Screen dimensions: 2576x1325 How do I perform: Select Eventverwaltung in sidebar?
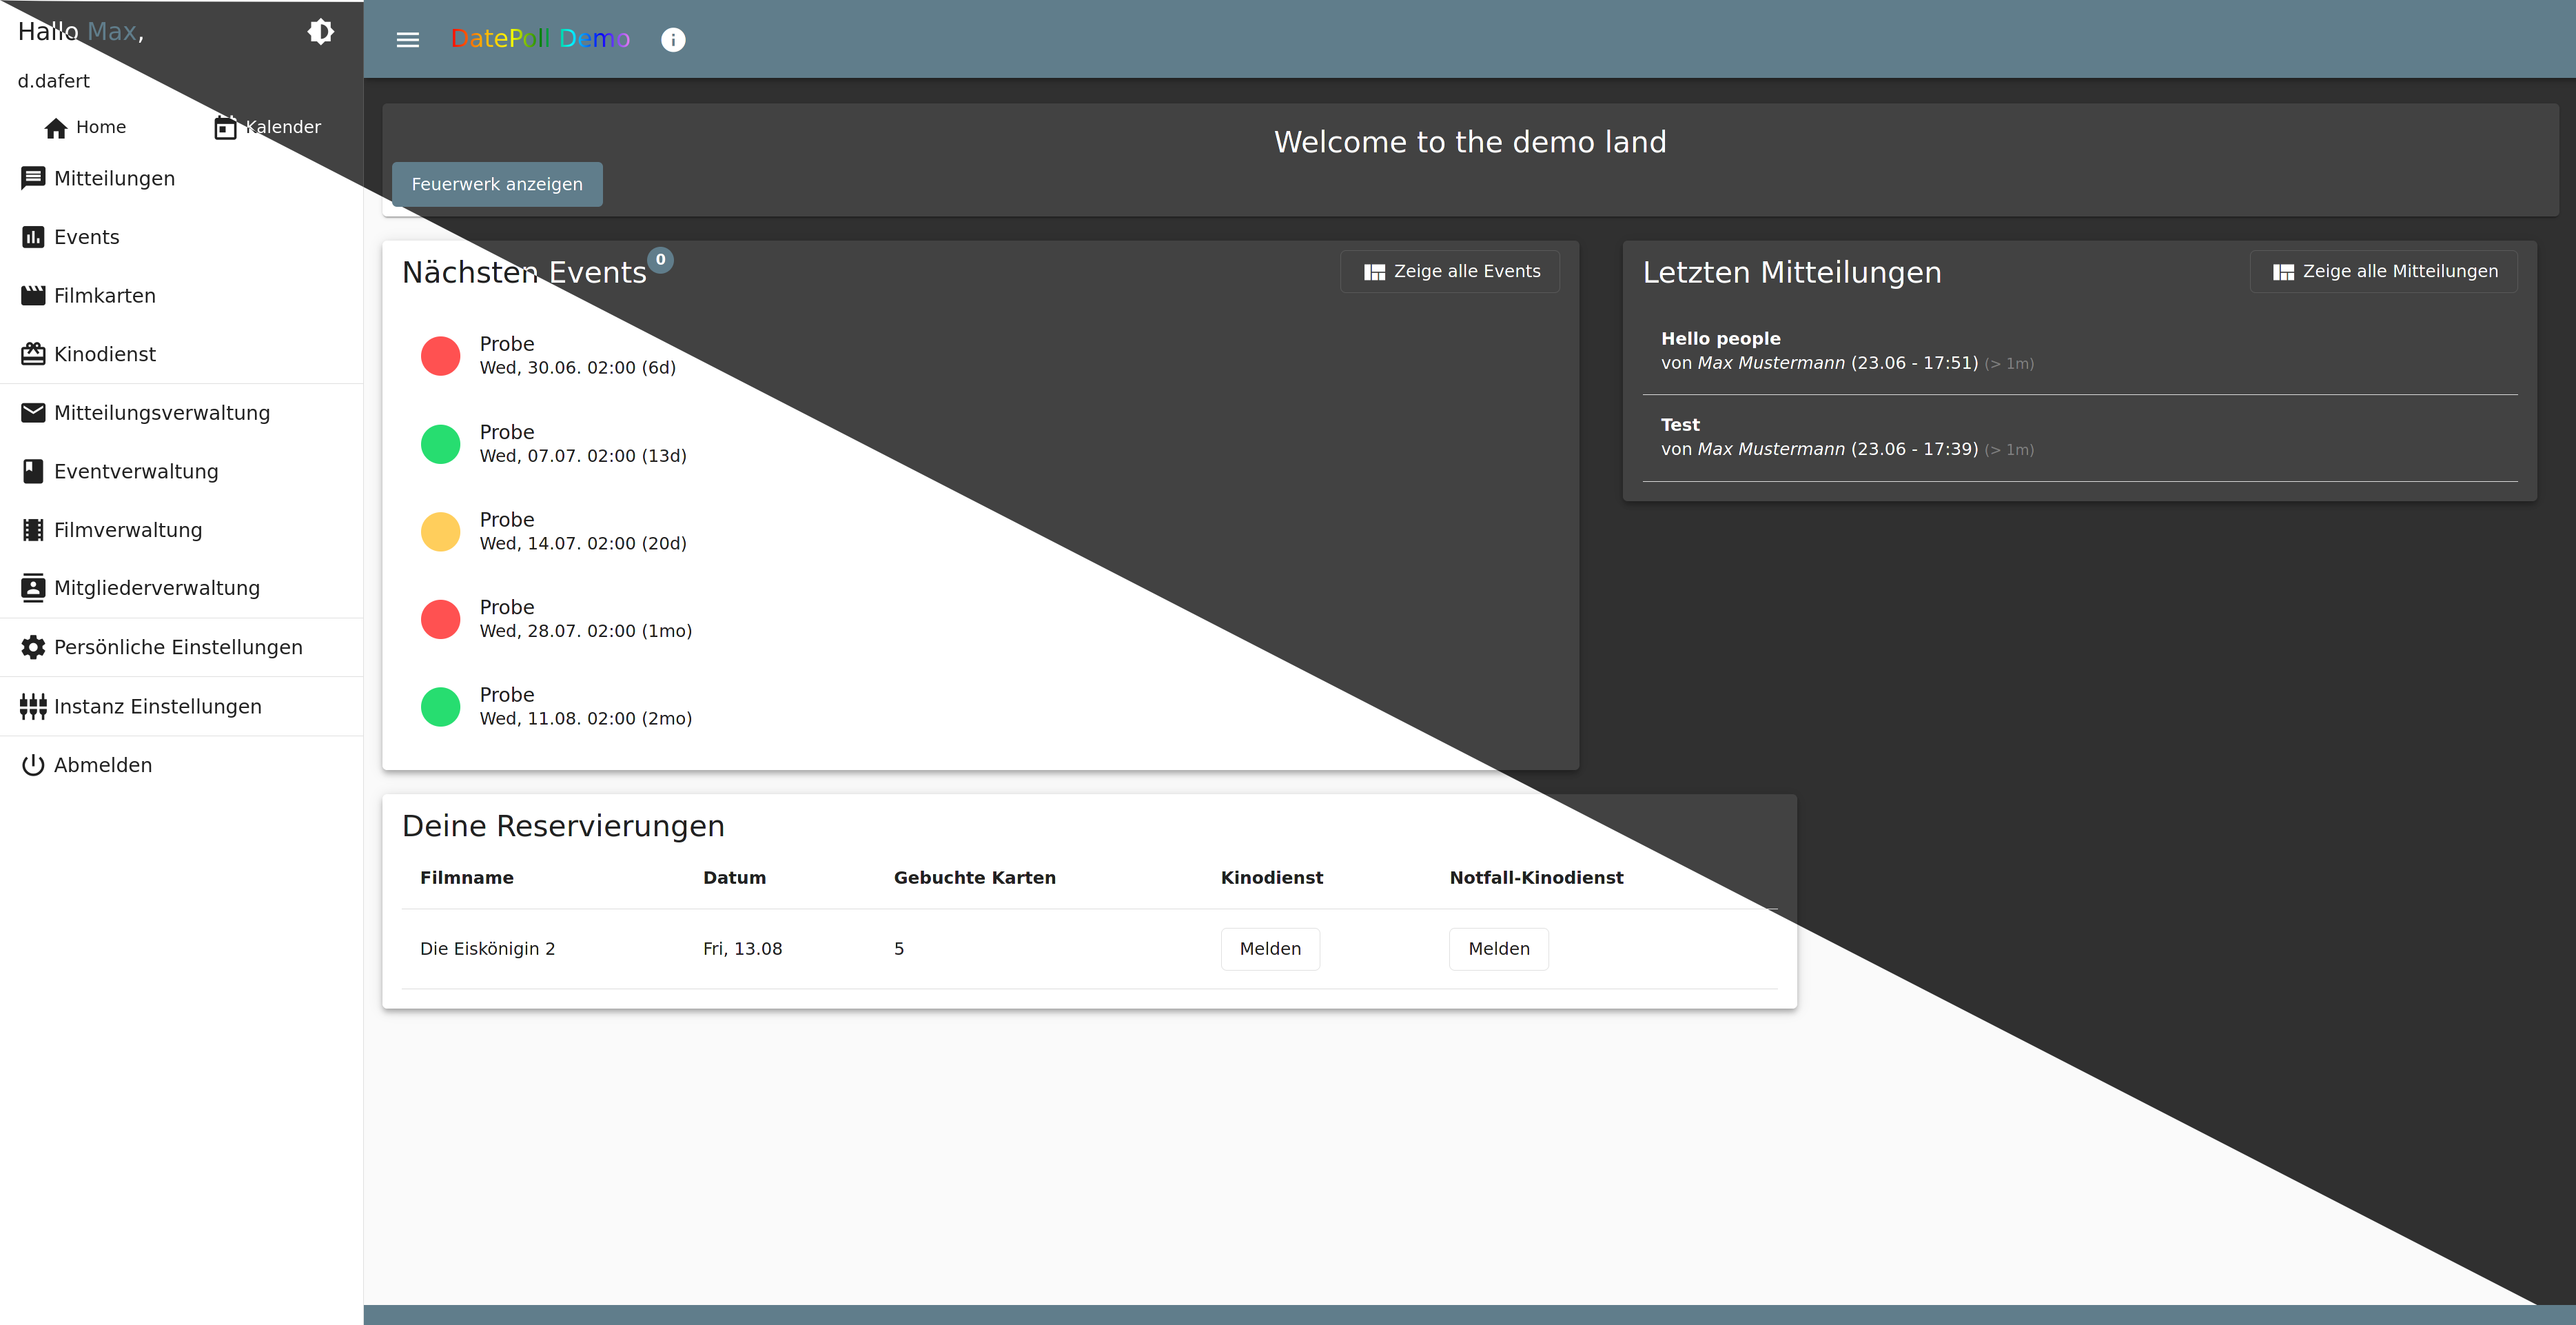[x=136, y=472]
